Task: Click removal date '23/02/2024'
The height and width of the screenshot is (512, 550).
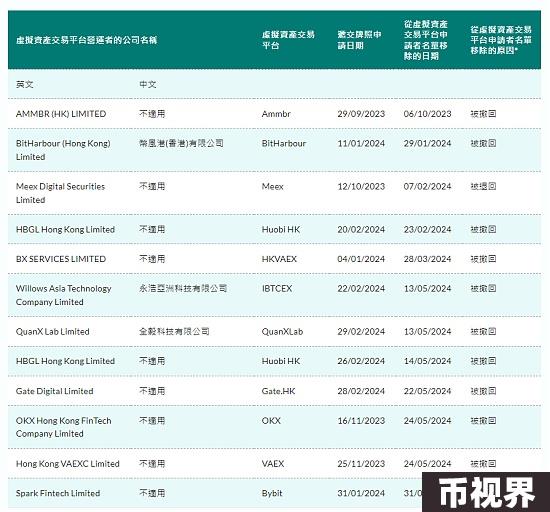Action: tap(428, 230)
